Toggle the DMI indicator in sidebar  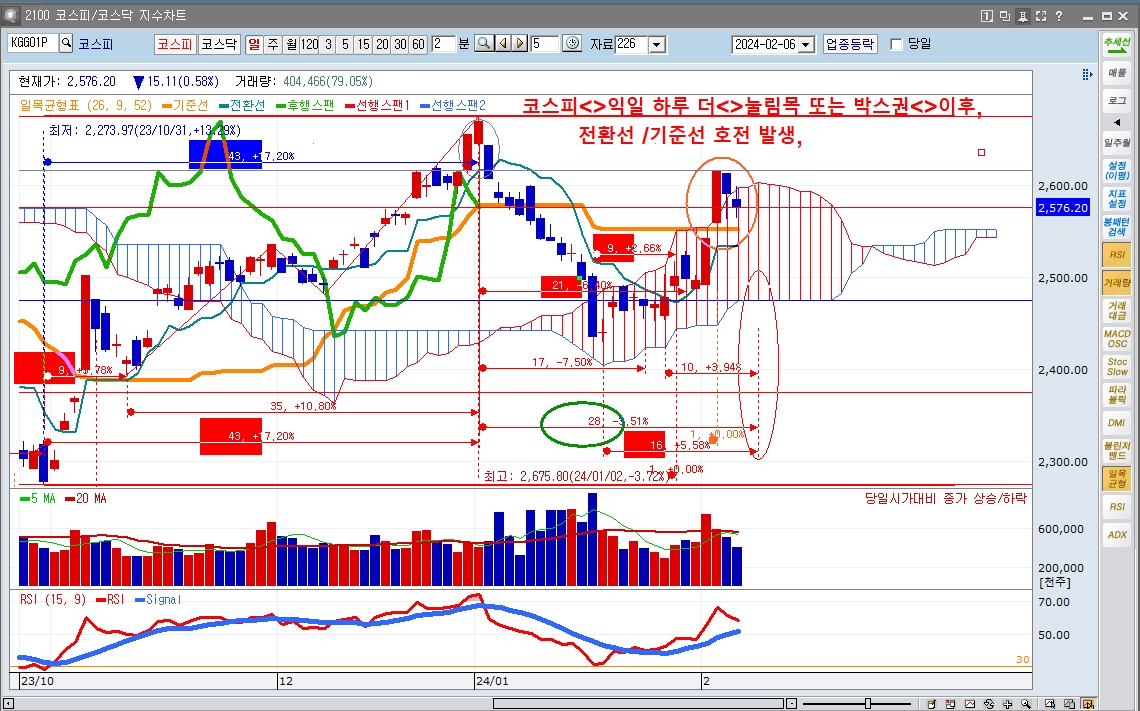coord(1117,422)
